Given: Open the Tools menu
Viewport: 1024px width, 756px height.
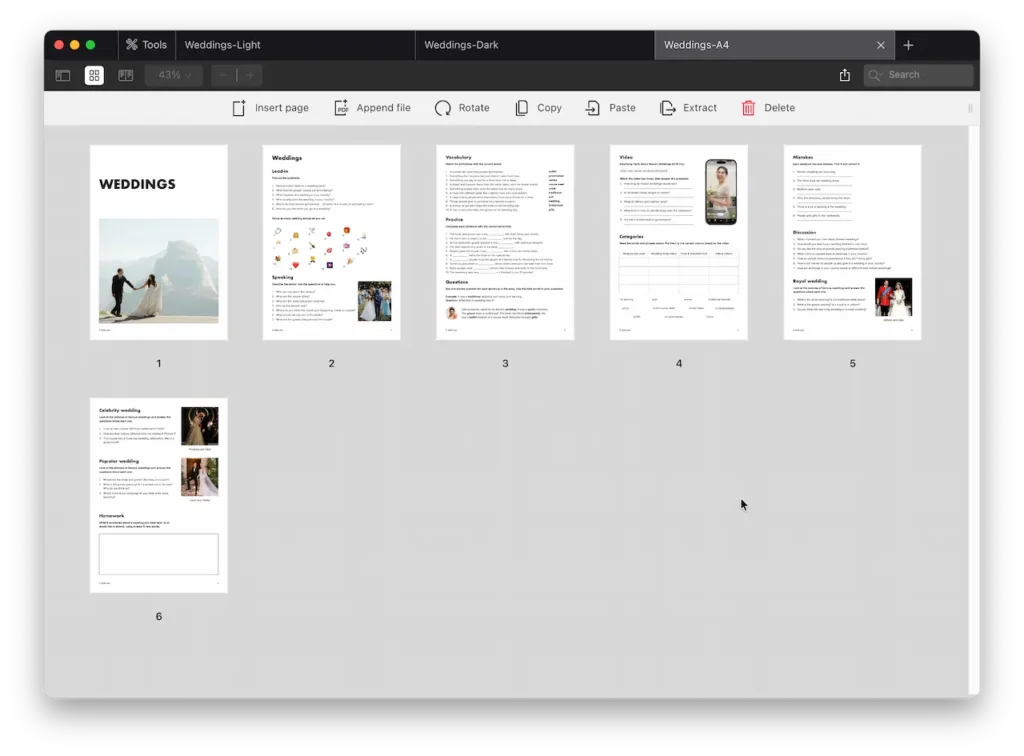Looking at the screenshot, I should tap(146, 45).
